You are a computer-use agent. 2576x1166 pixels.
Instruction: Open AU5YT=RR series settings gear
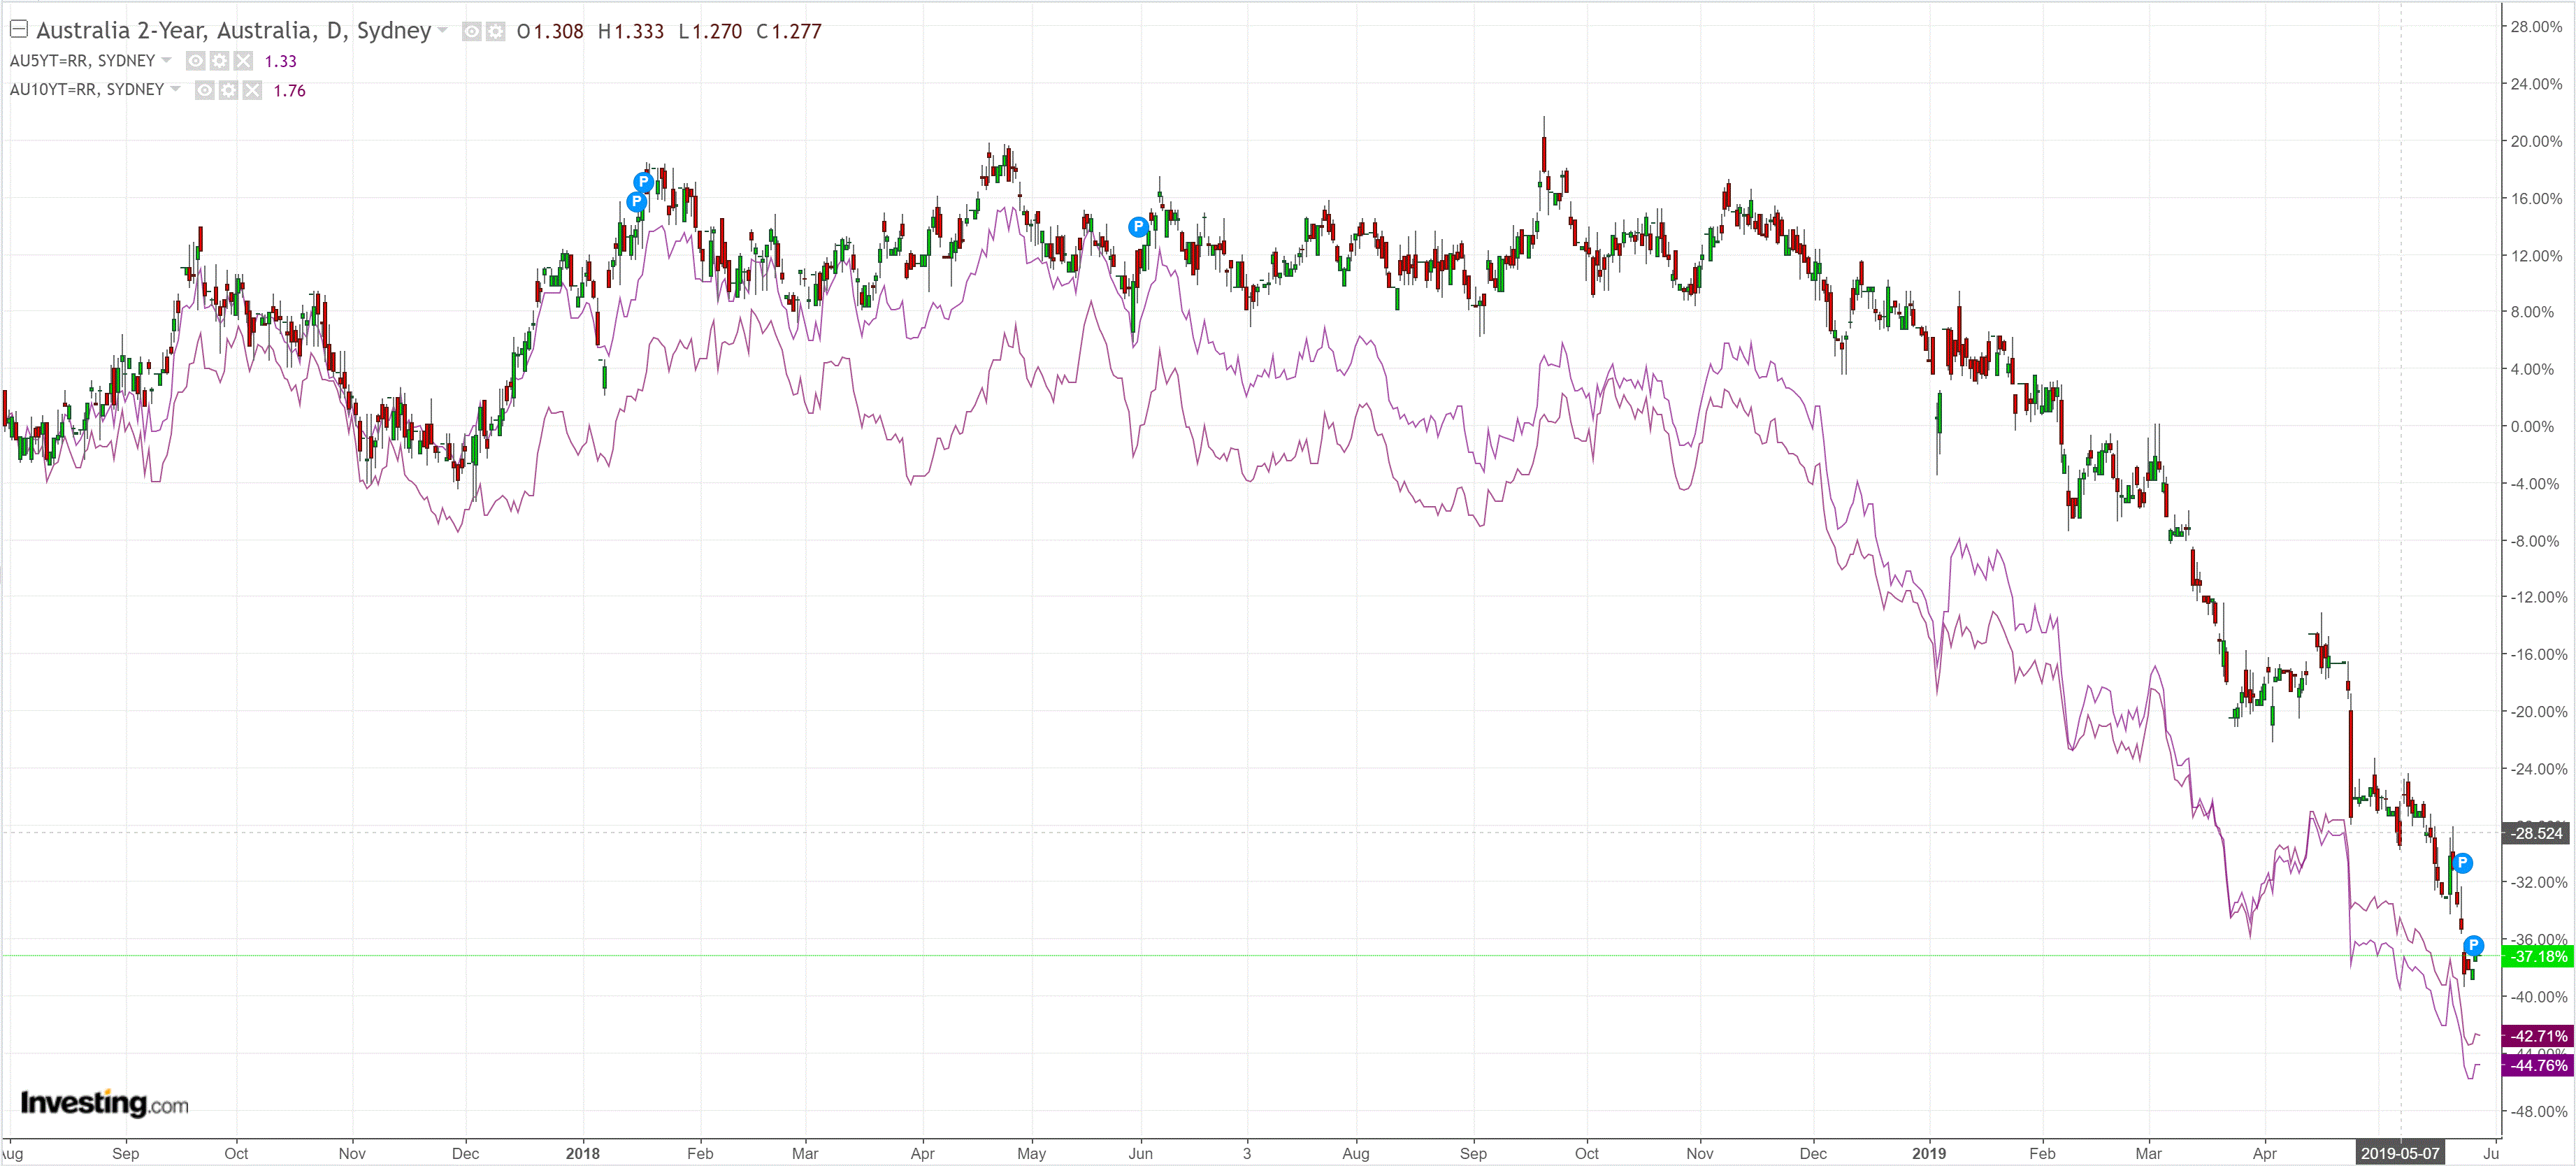pyautogui.click(x=220, y=61)
